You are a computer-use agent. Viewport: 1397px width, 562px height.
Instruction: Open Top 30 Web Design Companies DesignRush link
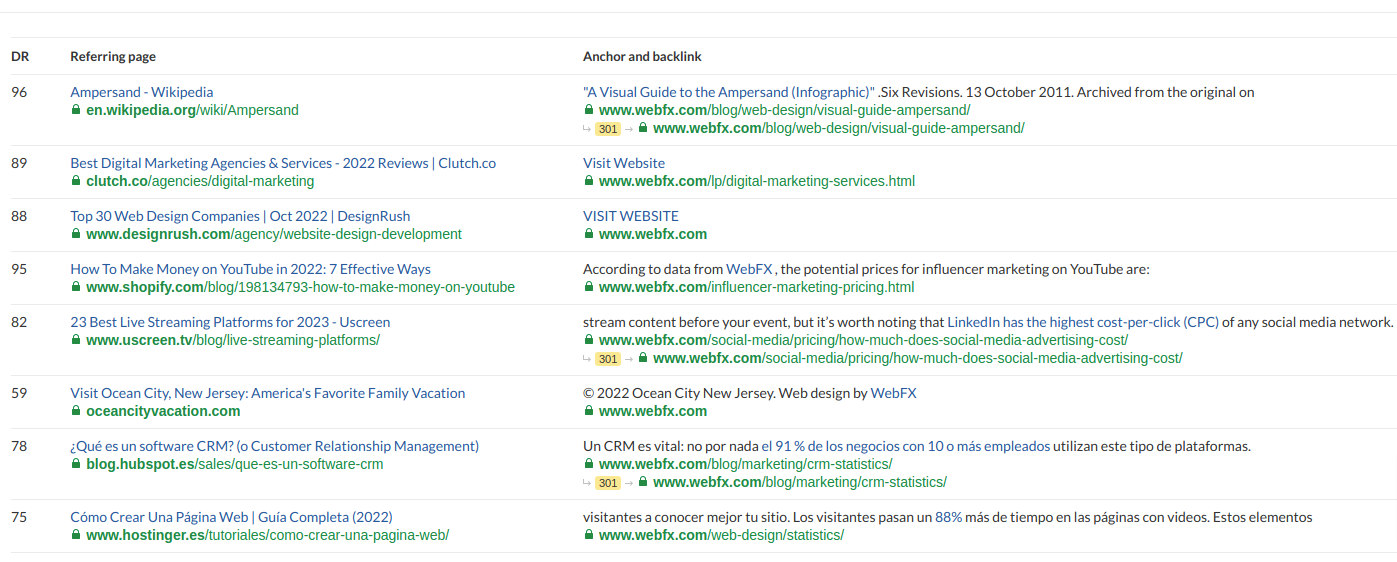tap(240, 216)
